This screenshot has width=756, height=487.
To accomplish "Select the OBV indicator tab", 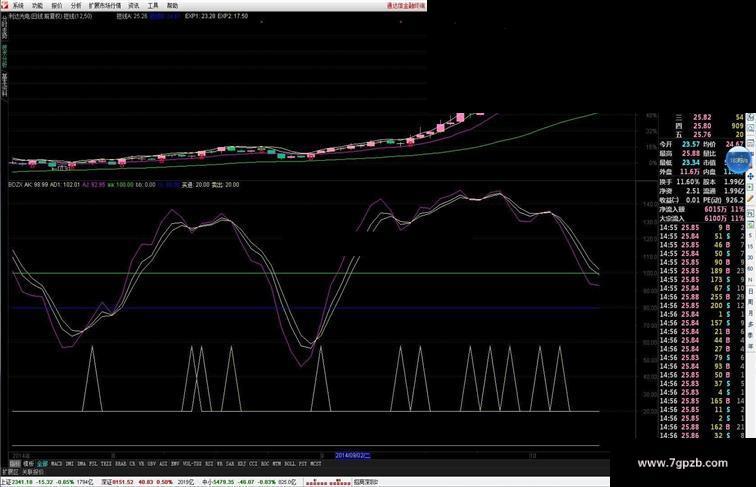I will coord(151,464).
